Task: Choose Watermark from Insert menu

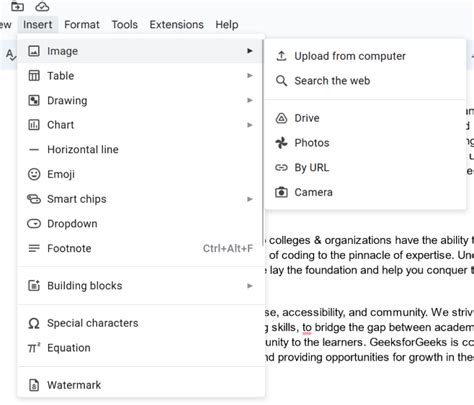Action: [141, 385]
